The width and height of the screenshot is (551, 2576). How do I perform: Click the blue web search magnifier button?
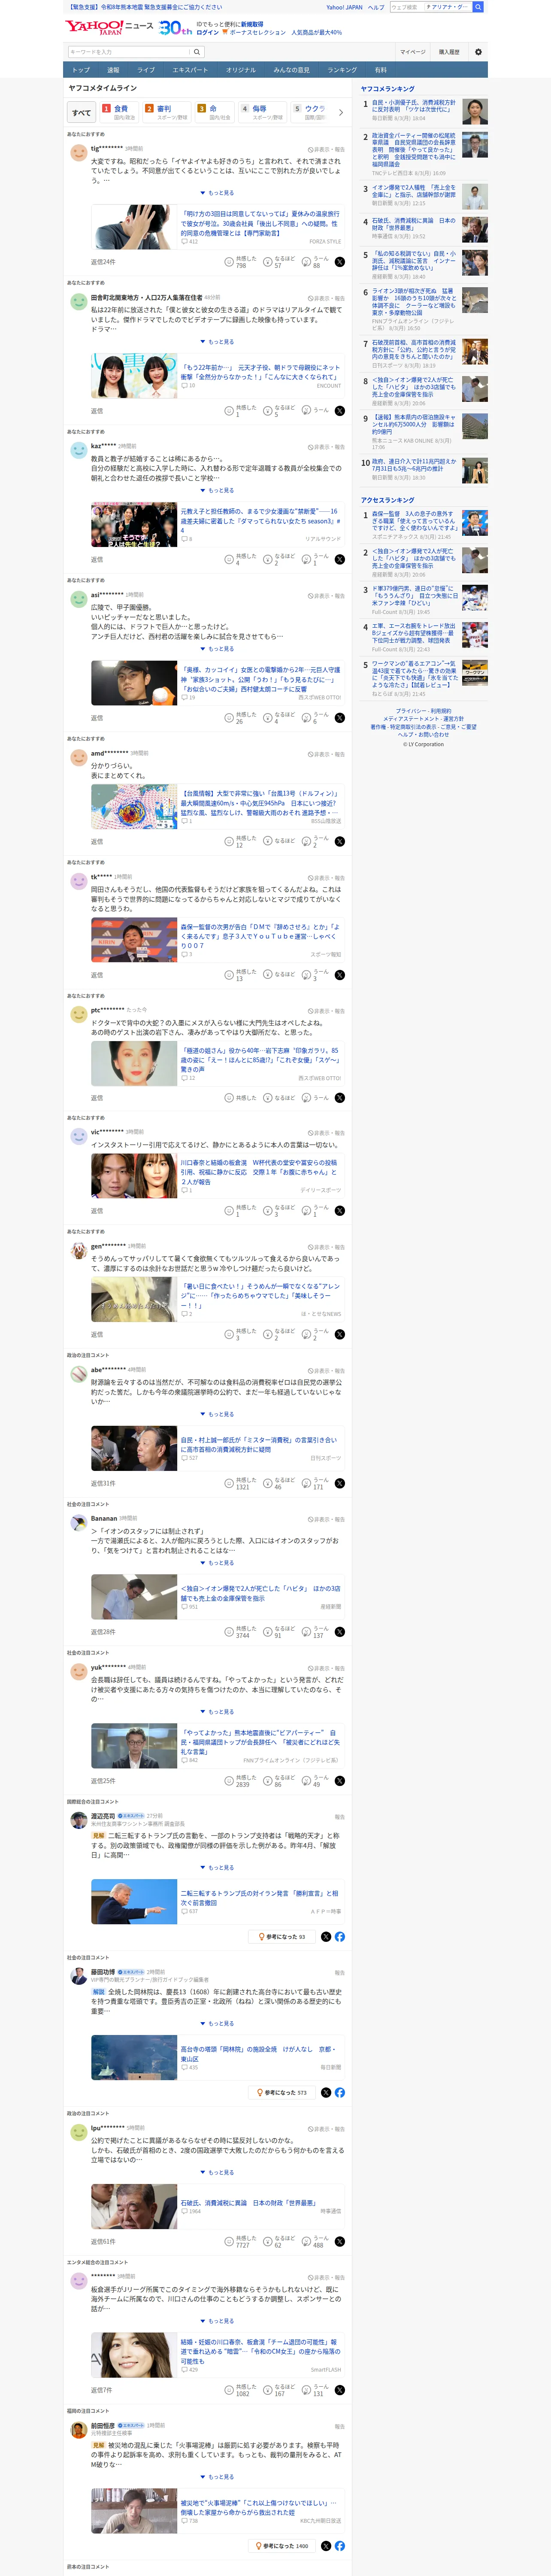pyautogui.click(x=478, y=7)
